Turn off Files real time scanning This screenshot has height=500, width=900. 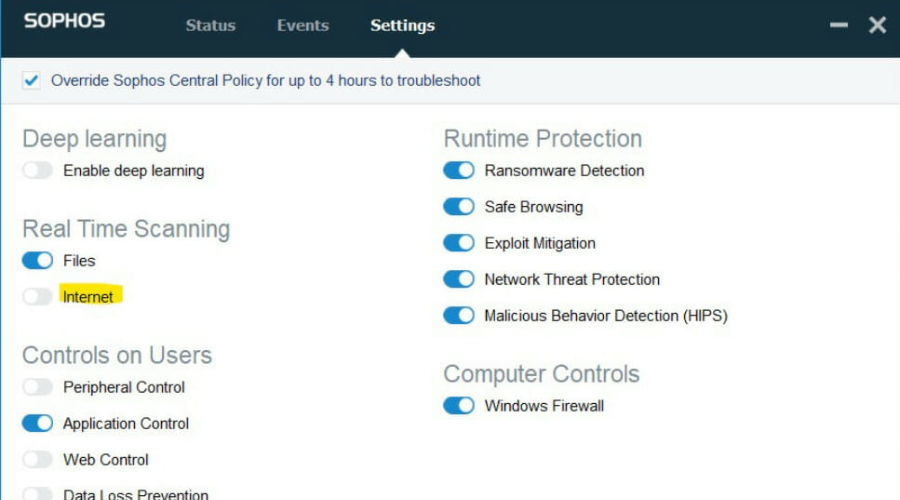tap(38, 261)
